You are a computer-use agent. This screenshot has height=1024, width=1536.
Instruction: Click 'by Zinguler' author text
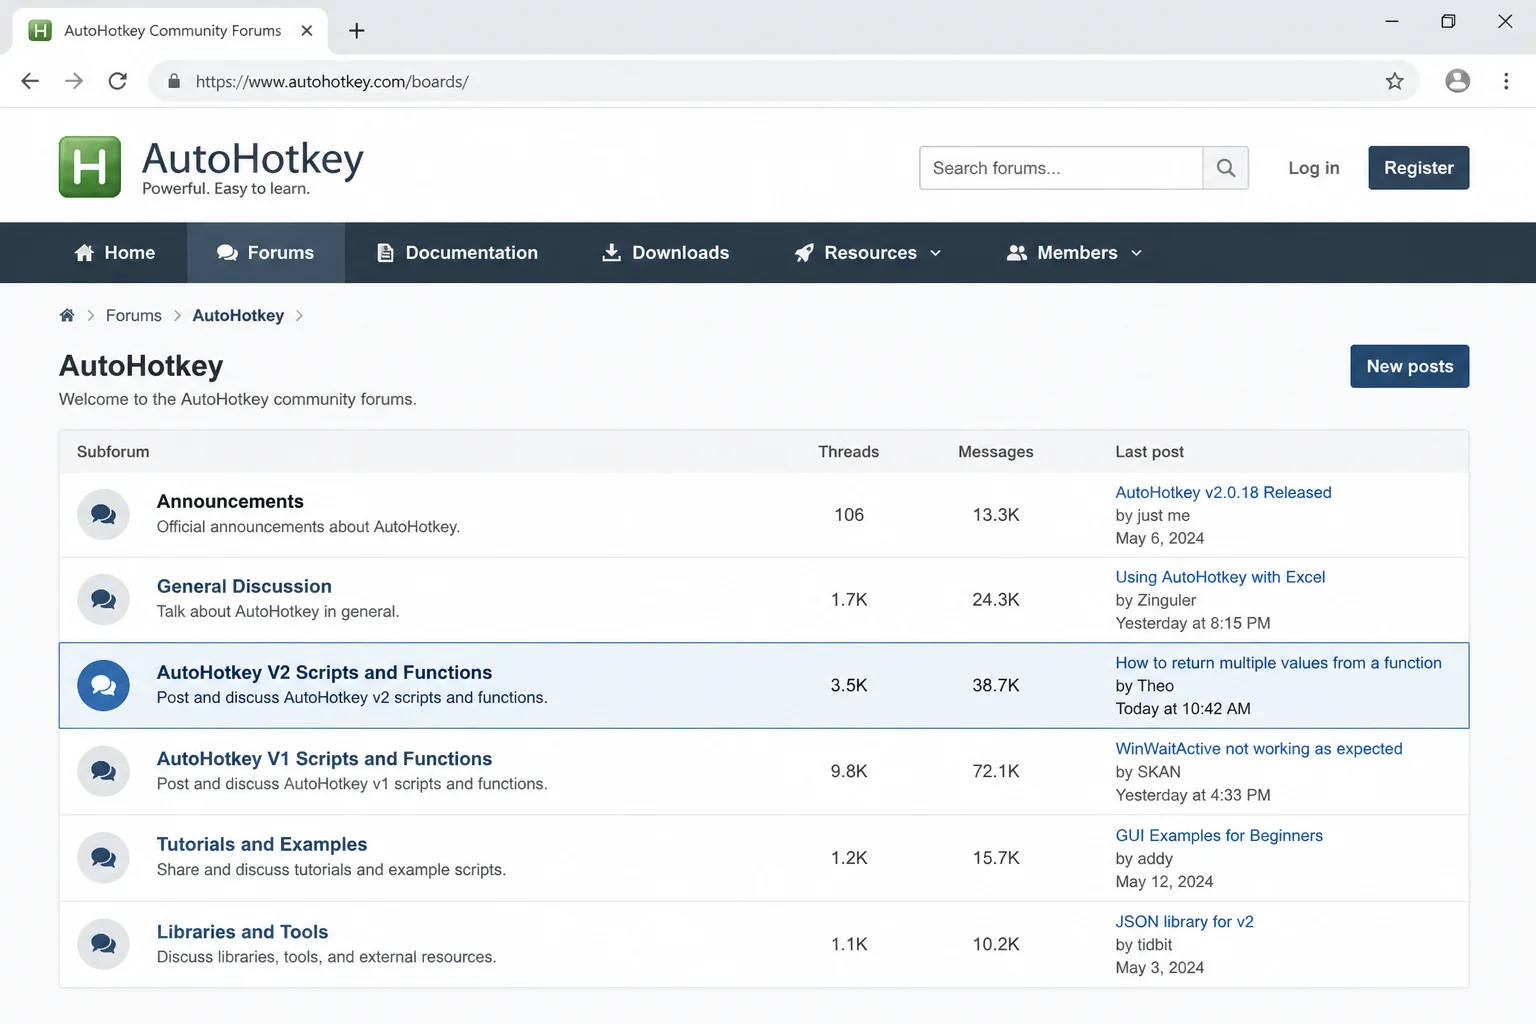point(1155,601)
